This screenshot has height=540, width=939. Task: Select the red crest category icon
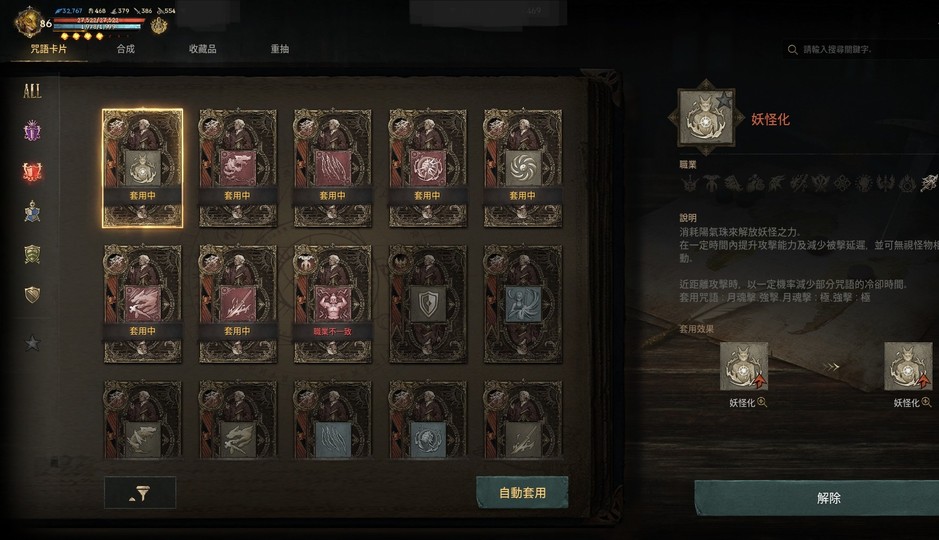32,172
